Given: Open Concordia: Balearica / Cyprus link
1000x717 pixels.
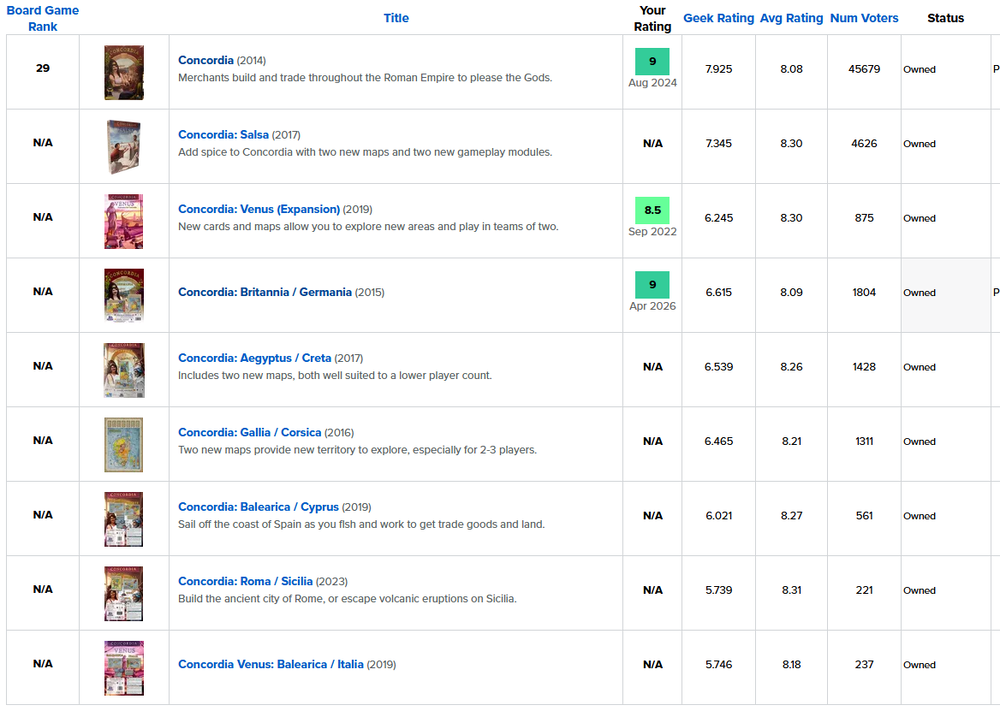Looking at the screenshot, I should pos(258,507).
